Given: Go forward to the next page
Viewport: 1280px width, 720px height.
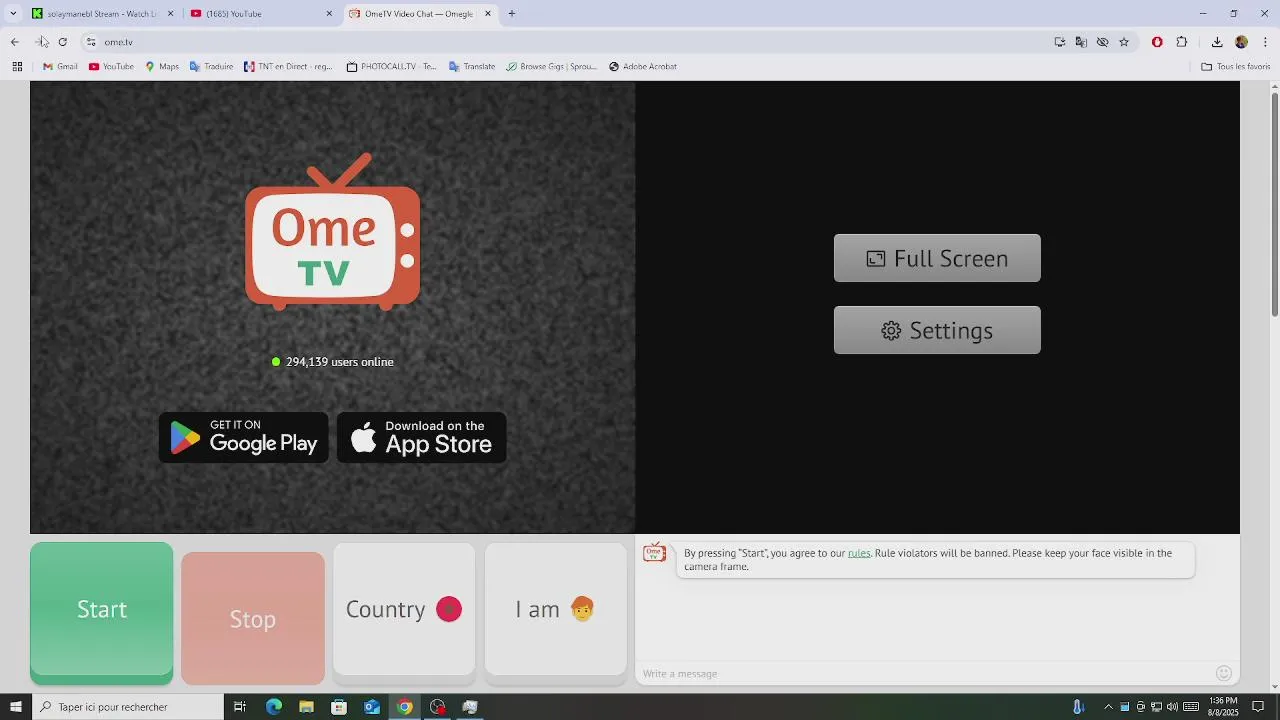Looking at the screenshot, I should (x=39, y=42).
